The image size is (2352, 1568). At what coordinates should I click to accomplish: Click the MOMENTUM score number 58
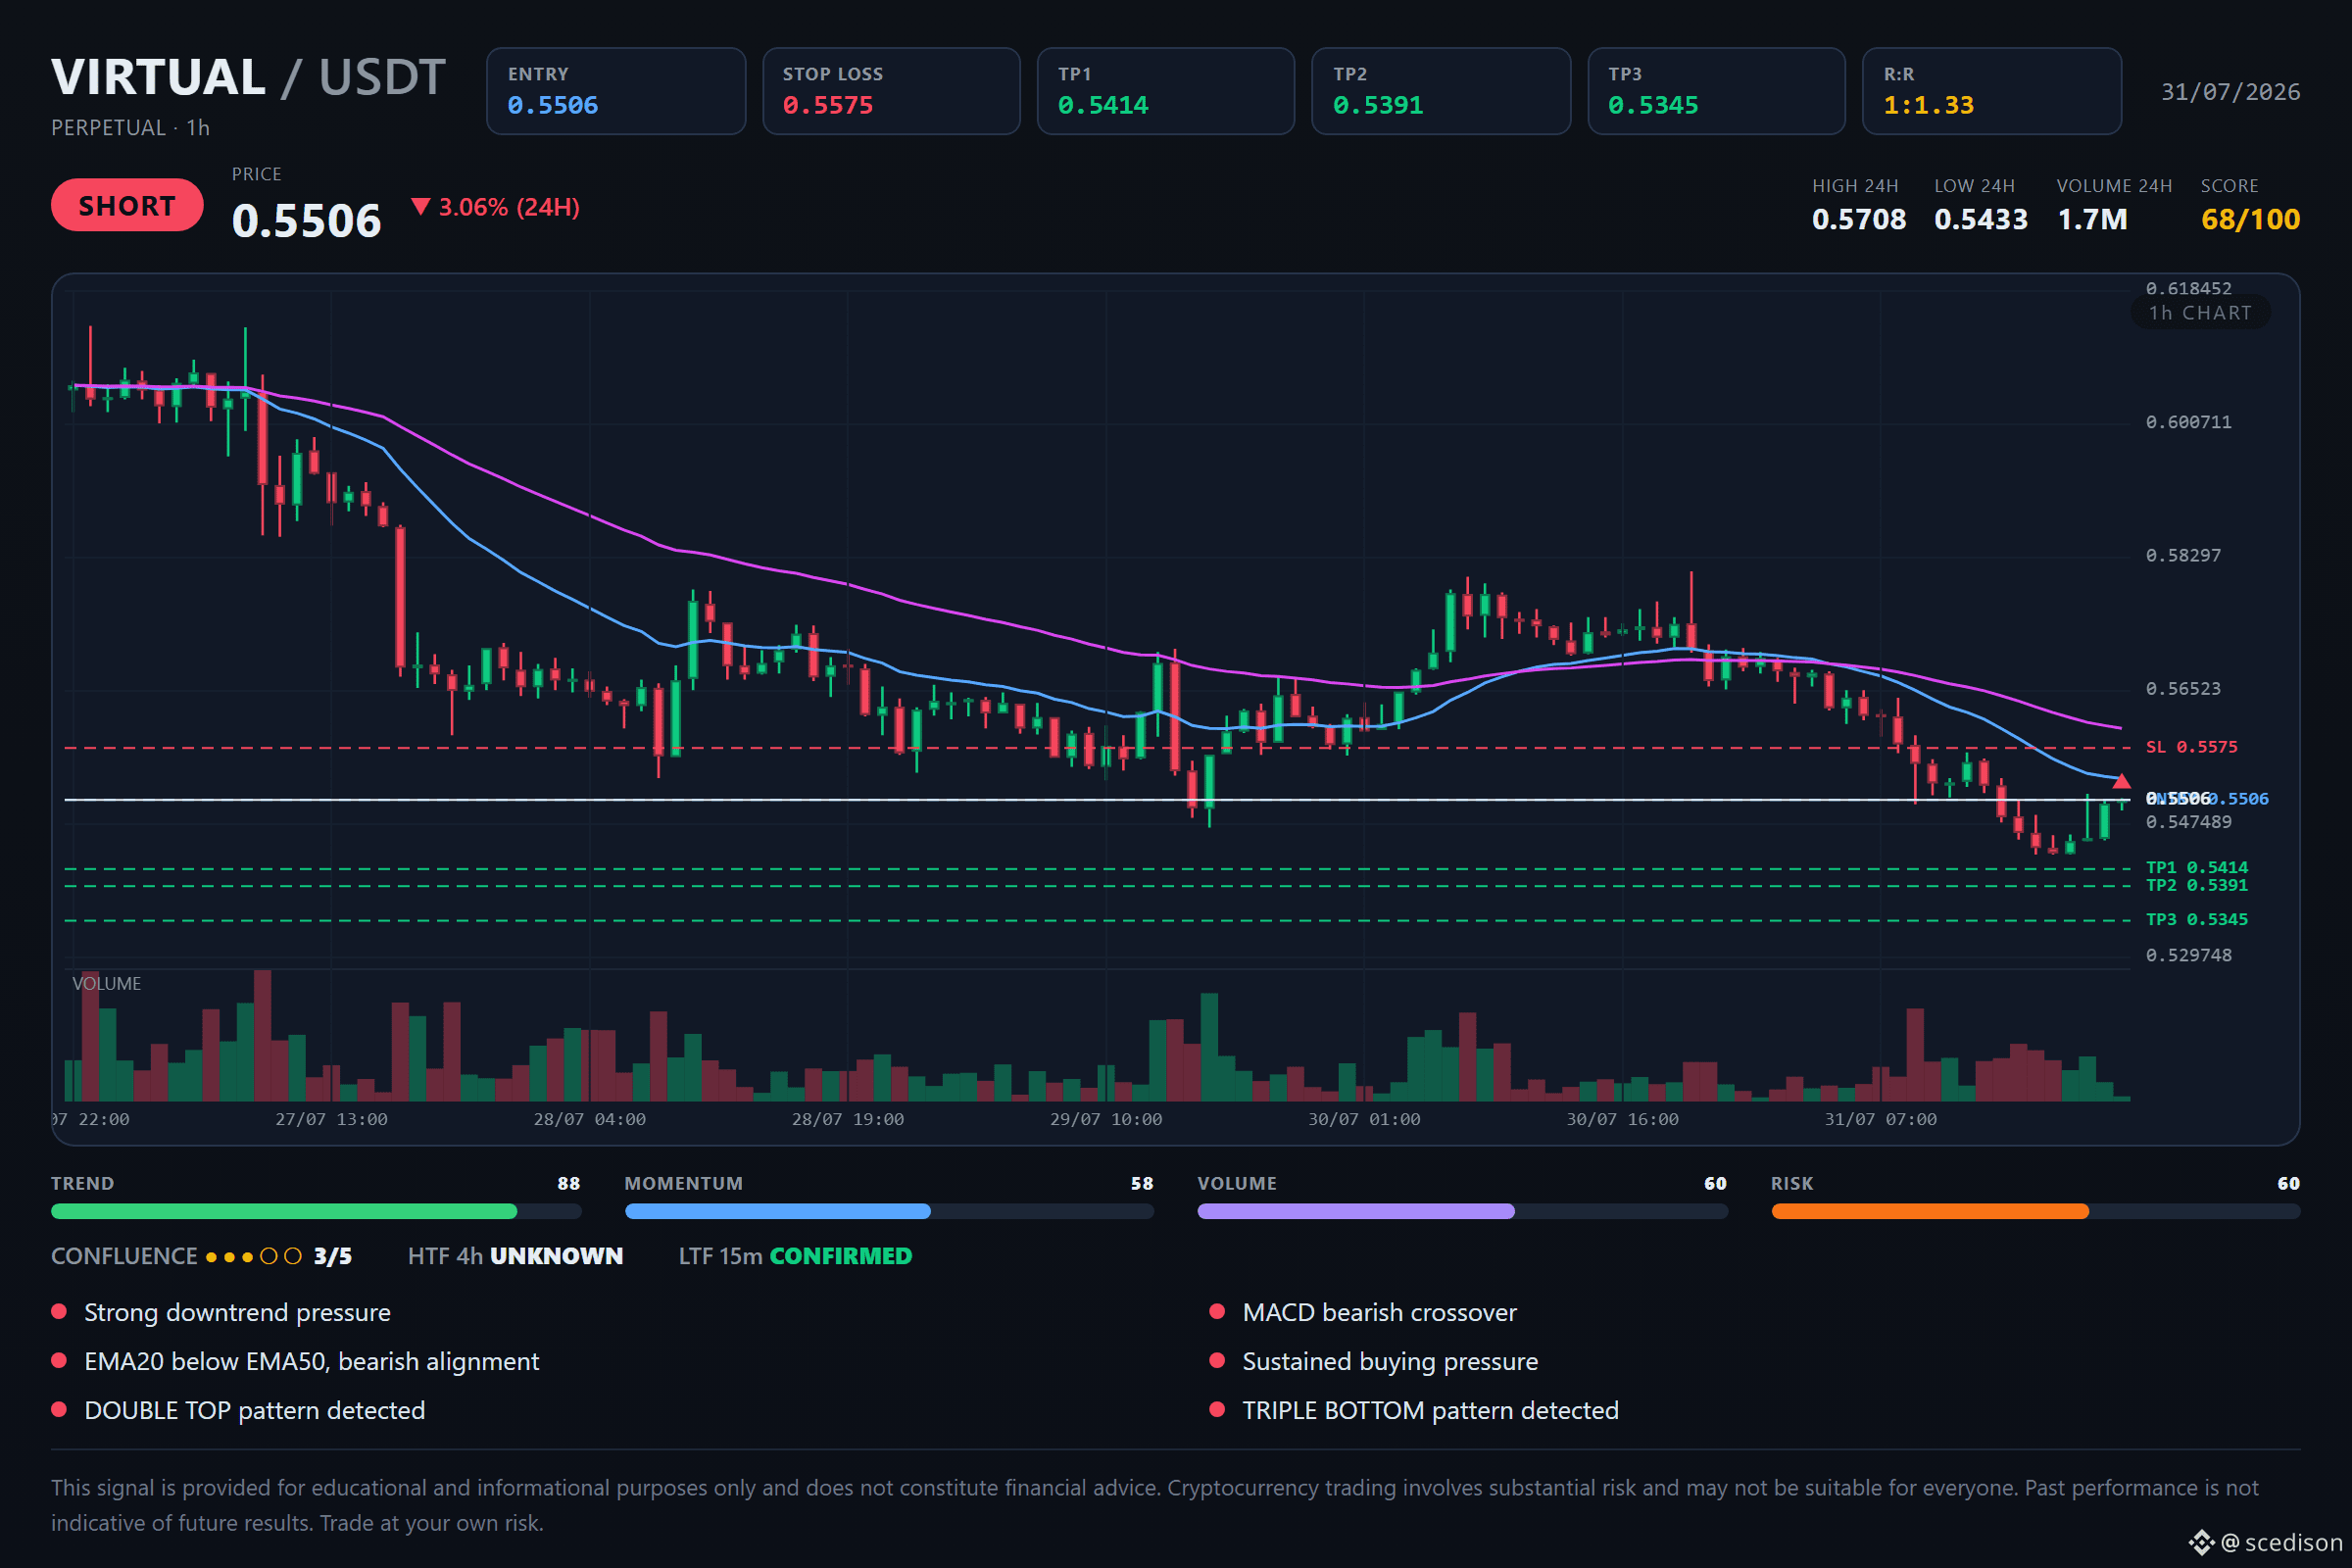pyautogui.click(x=1142, y=1184)
